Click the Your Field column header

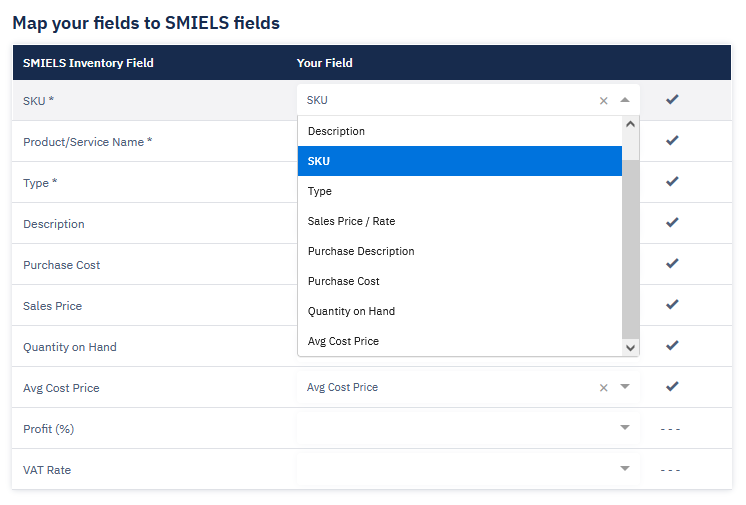coord(324,63)
